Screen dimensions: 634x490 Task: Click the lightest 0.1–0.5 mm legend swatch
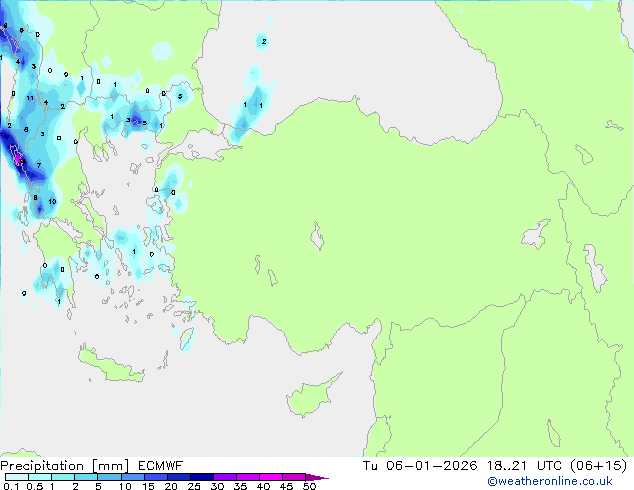[x=17, y=477]
